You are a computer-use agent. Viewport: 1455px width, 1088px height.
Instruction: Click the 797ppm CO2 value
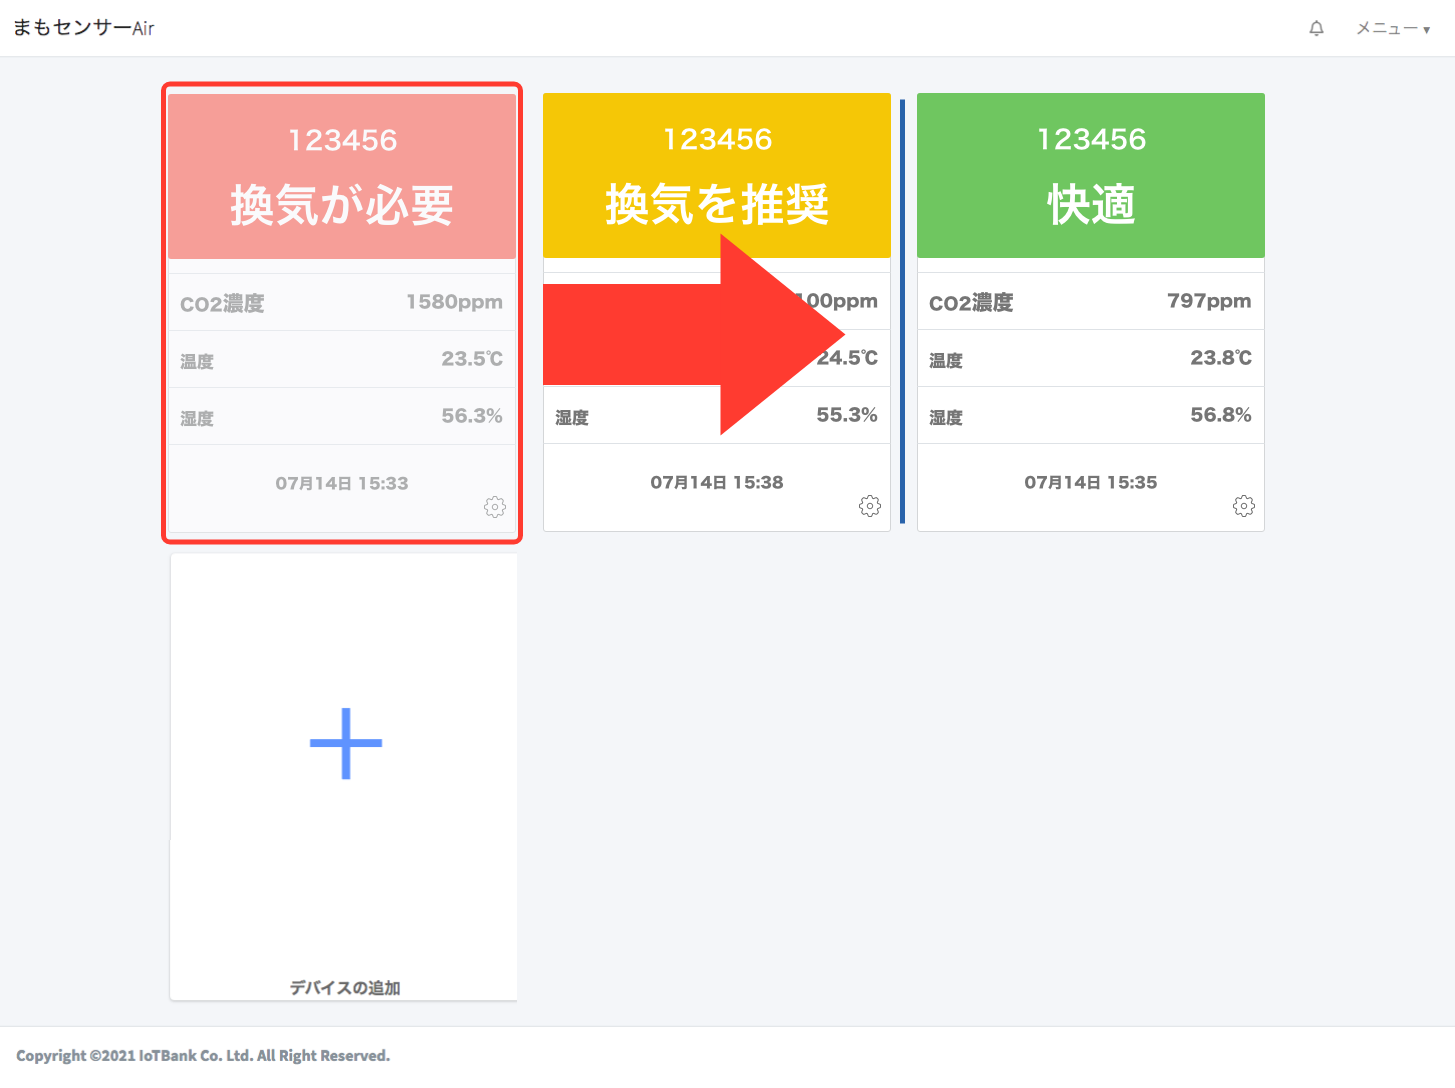coord(1209,301)
